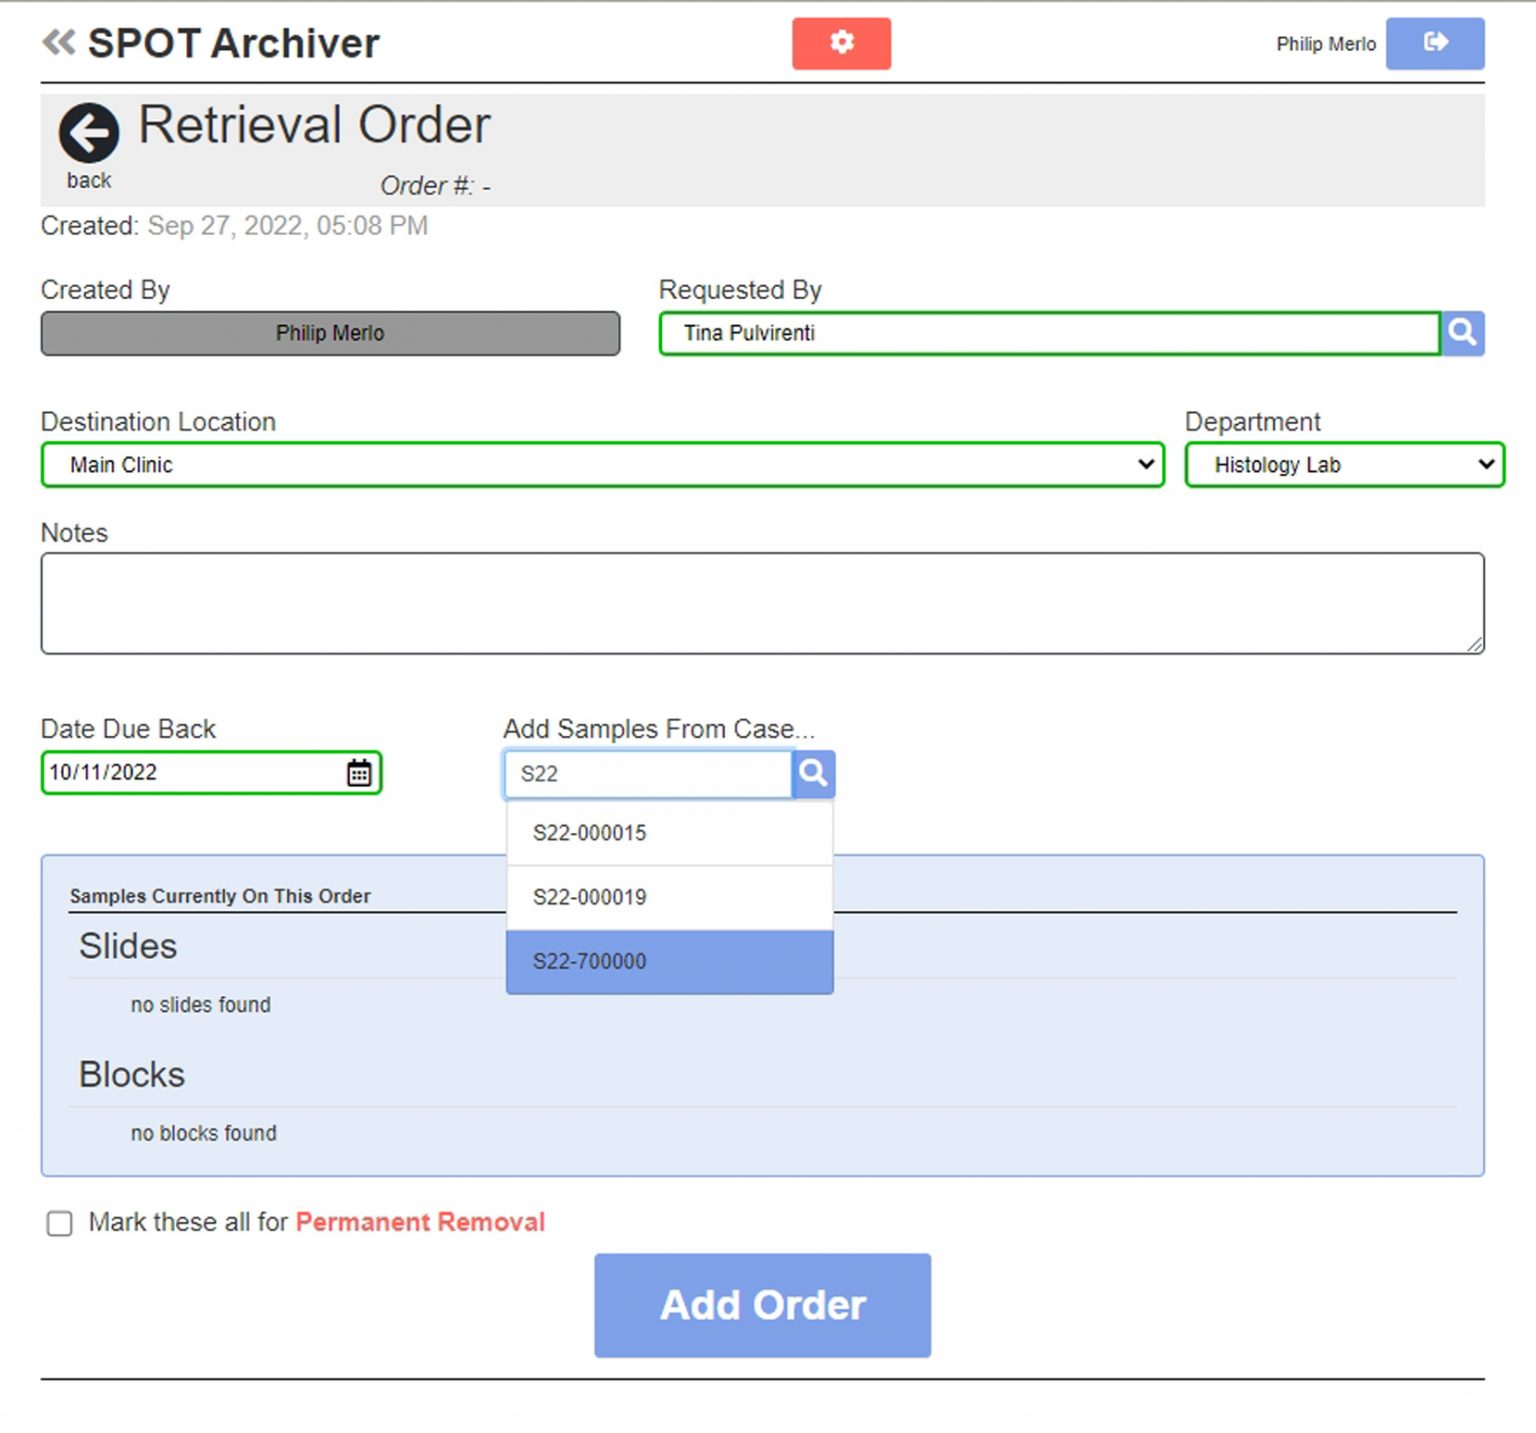Click the Date Due Back date field
The width and height of the screenshot is (1536, 1433).
click(190, 773)
